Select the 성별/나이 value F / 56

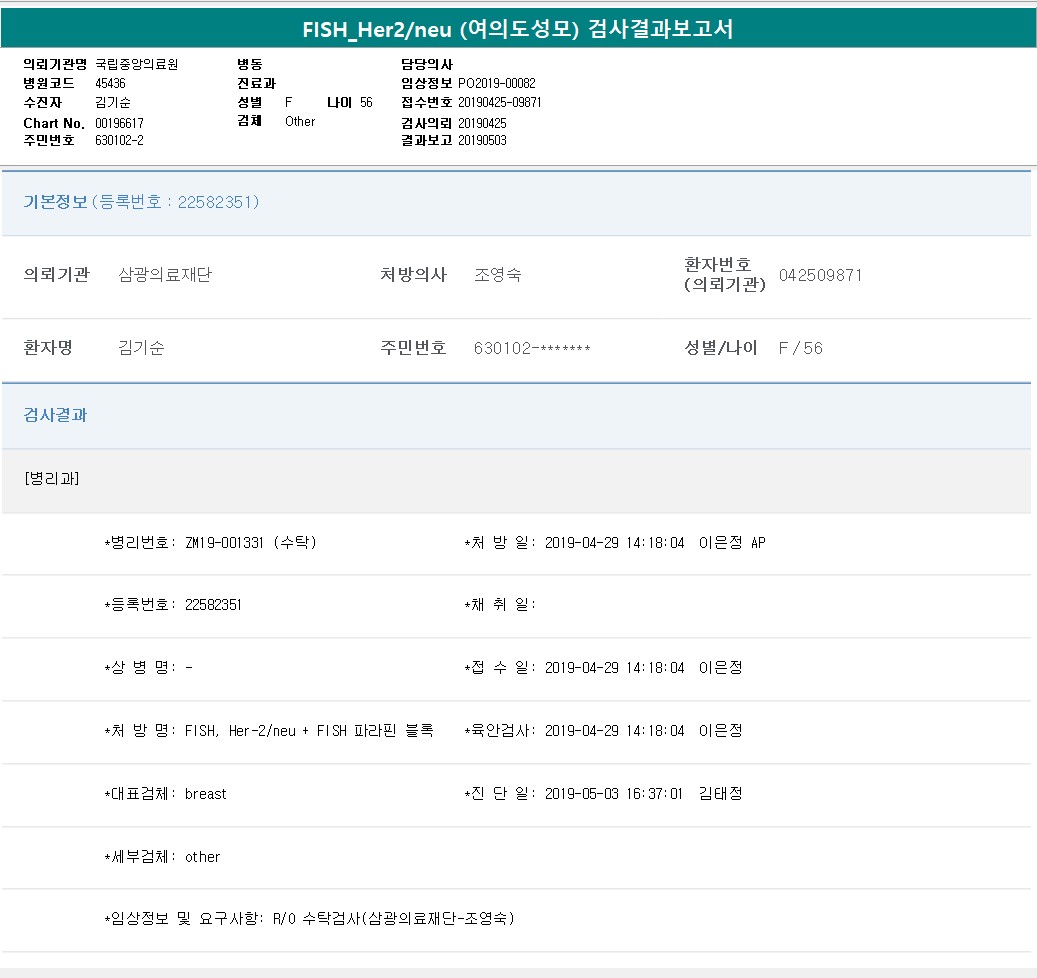pos(800,348)
